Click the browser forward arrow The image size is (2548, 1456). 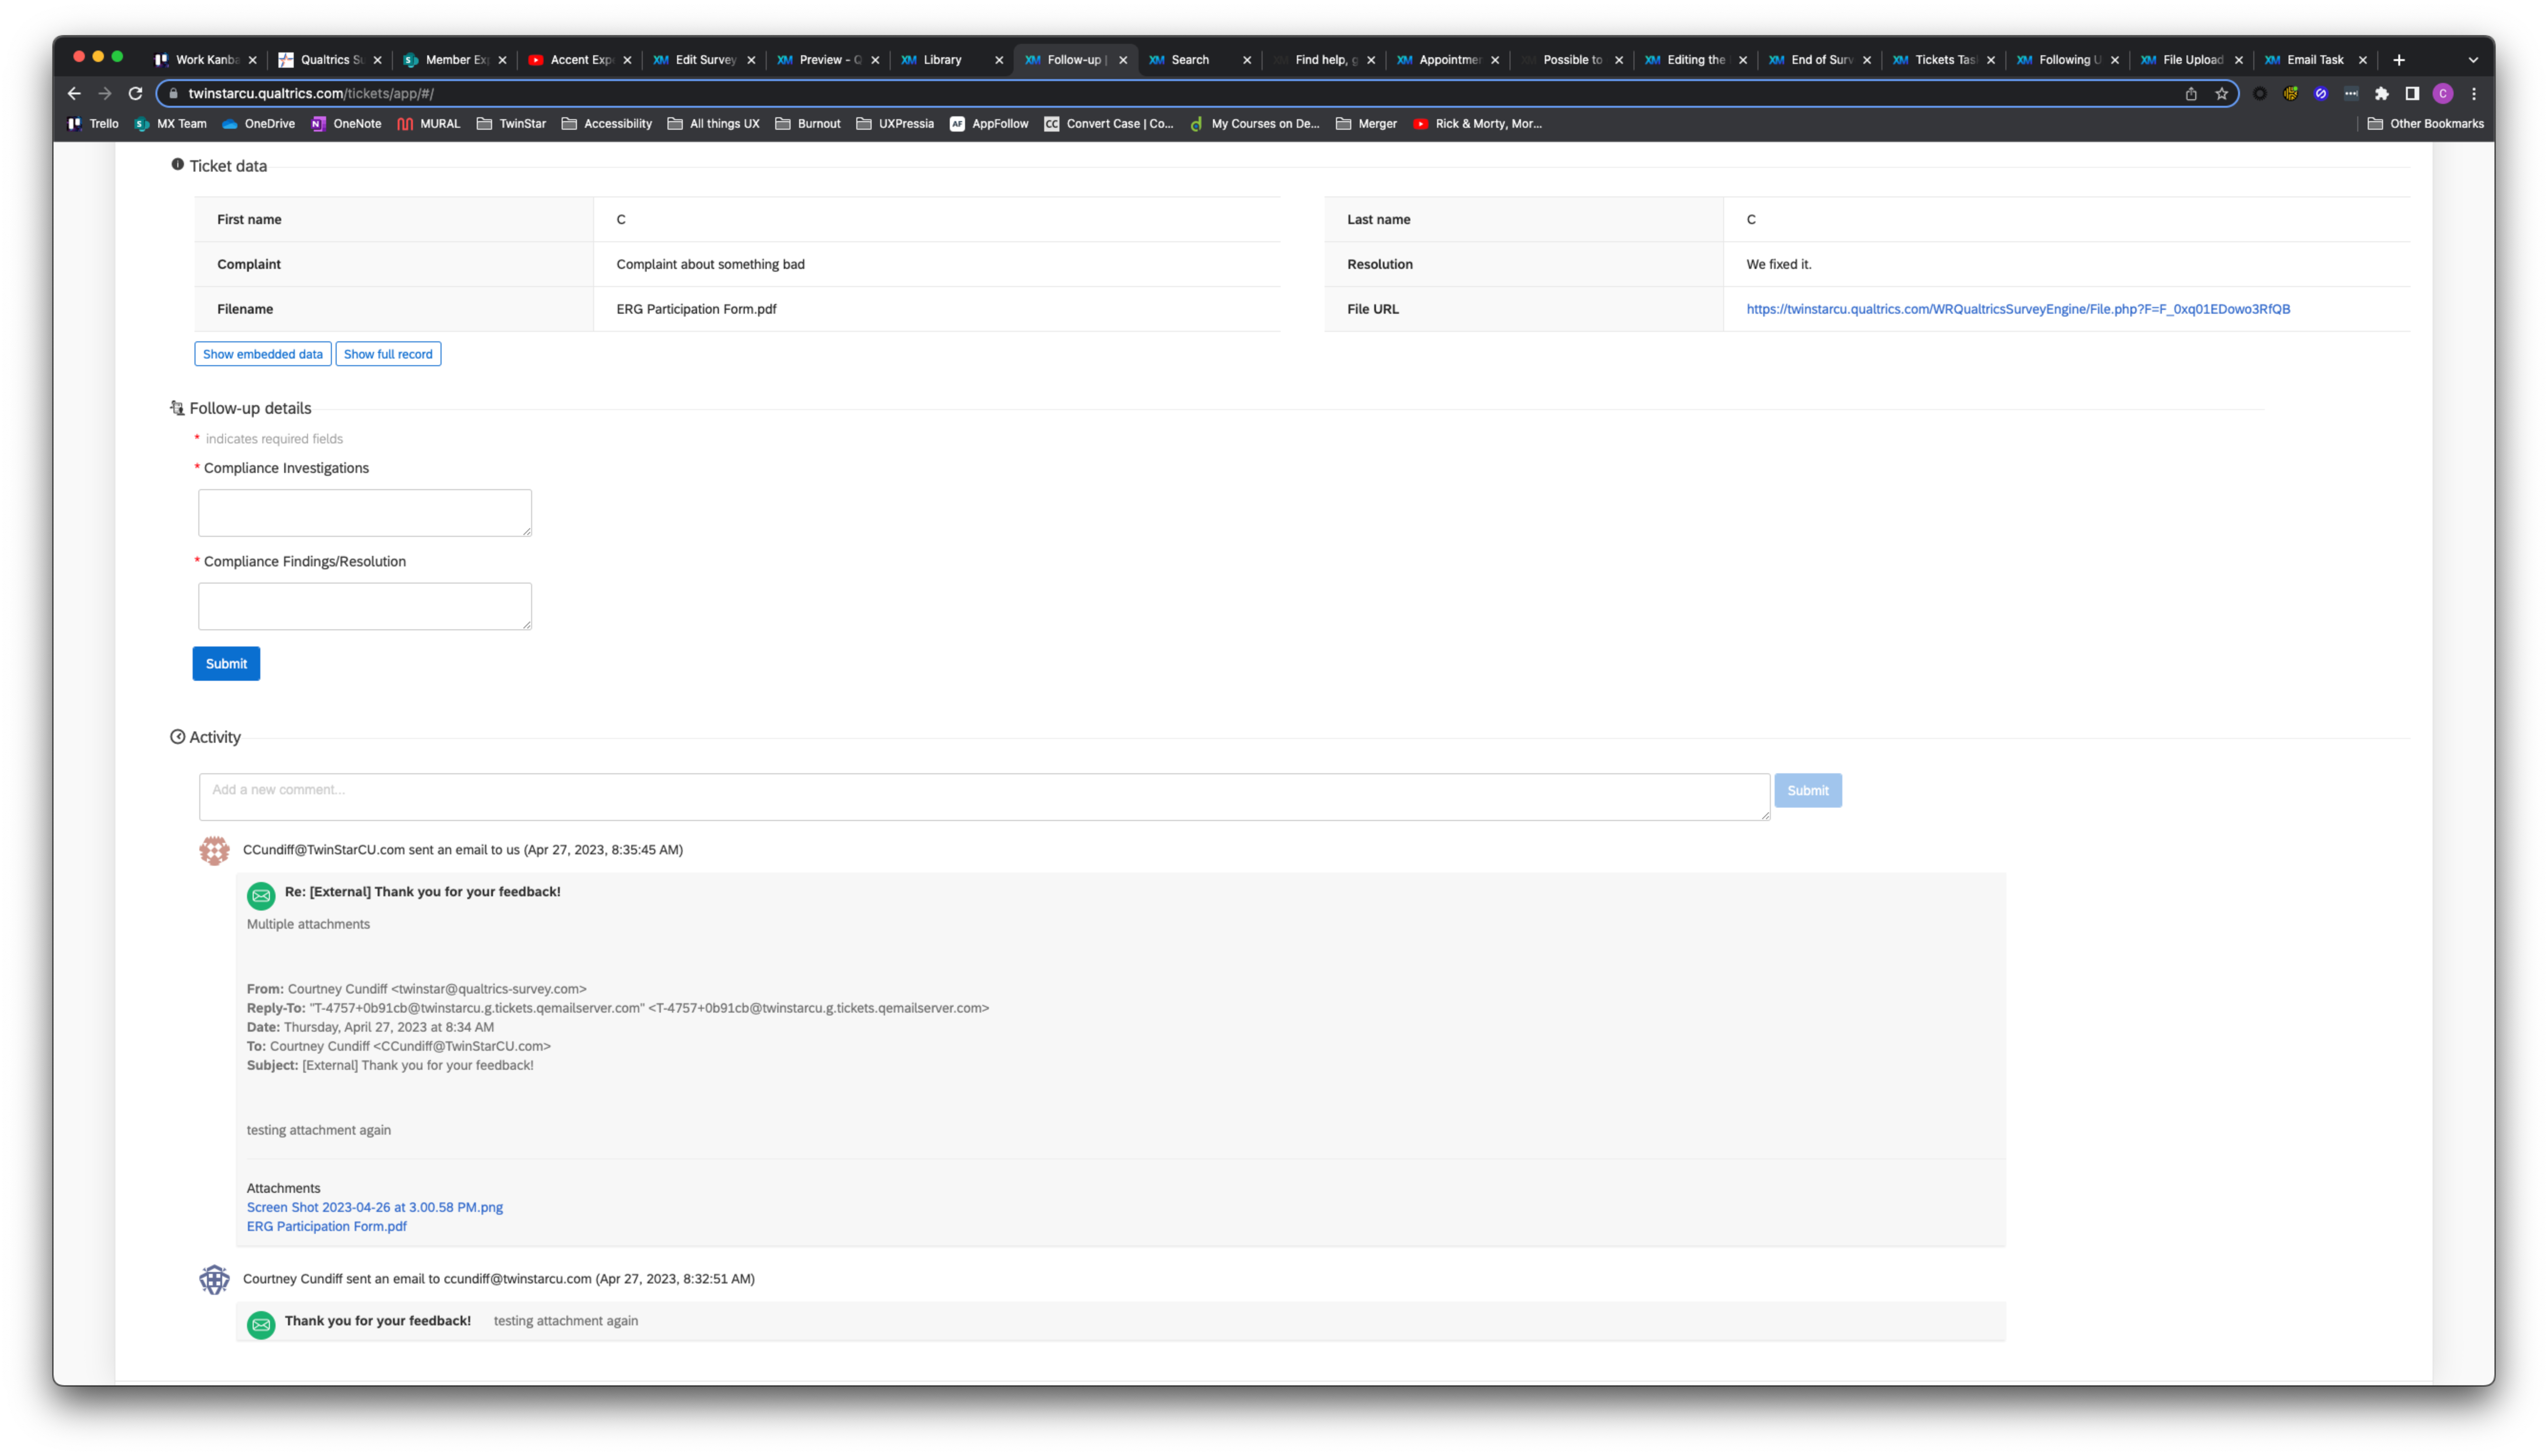pos(104,93)
